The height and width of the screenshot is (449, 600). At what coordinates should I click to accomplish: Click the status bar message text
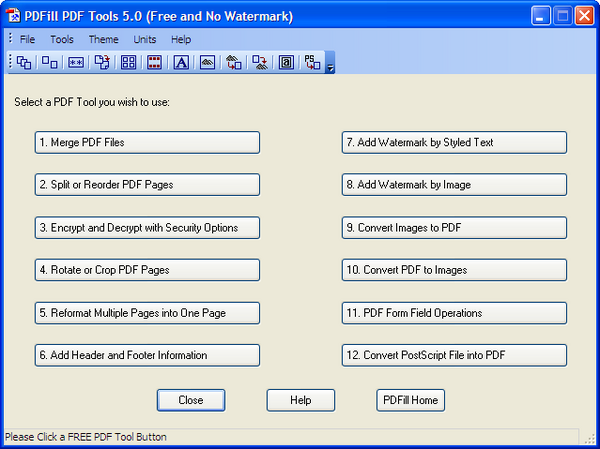point(86,437)
